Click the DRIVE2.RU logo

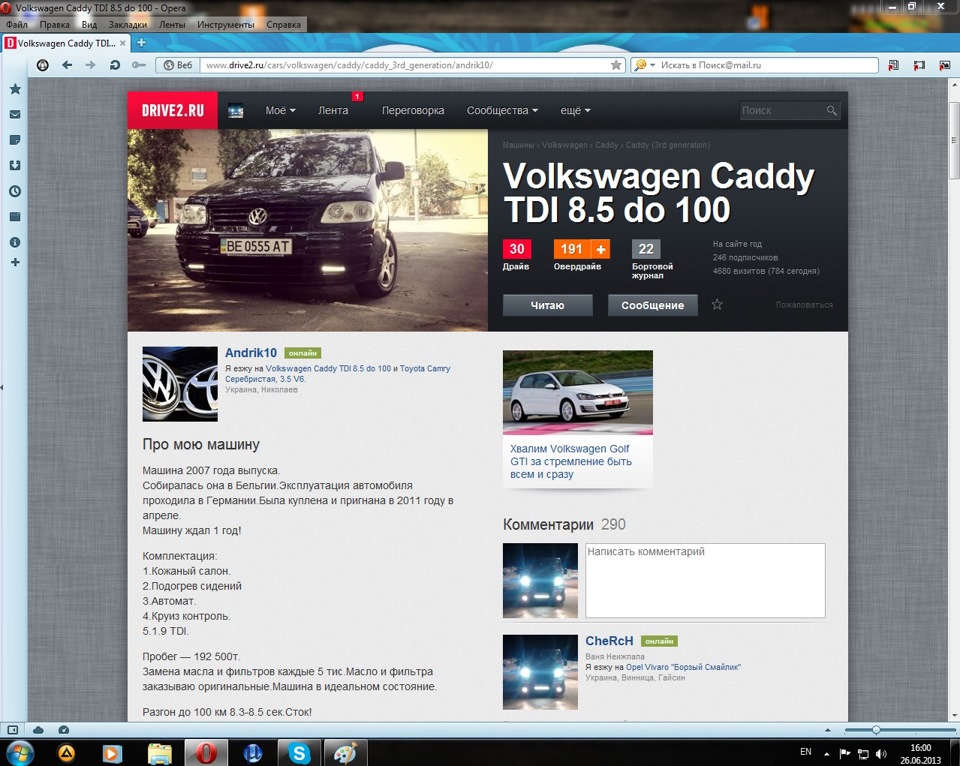(173, 111)
